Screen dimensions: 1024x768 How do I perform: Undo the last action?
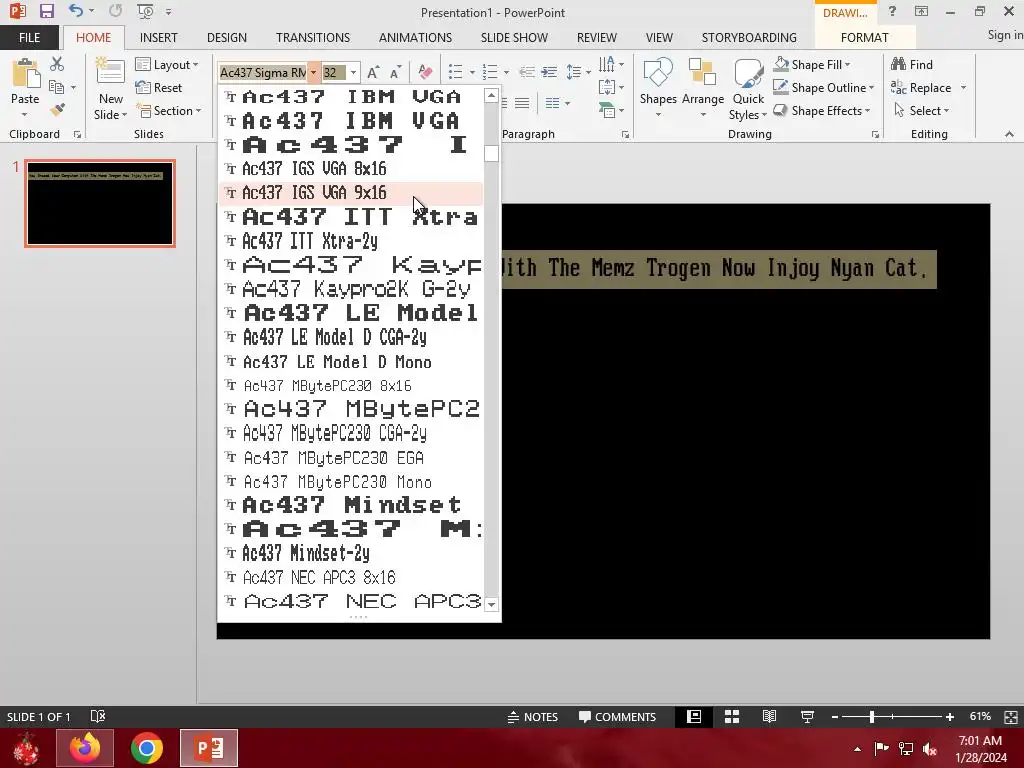(x=76, y=11)
